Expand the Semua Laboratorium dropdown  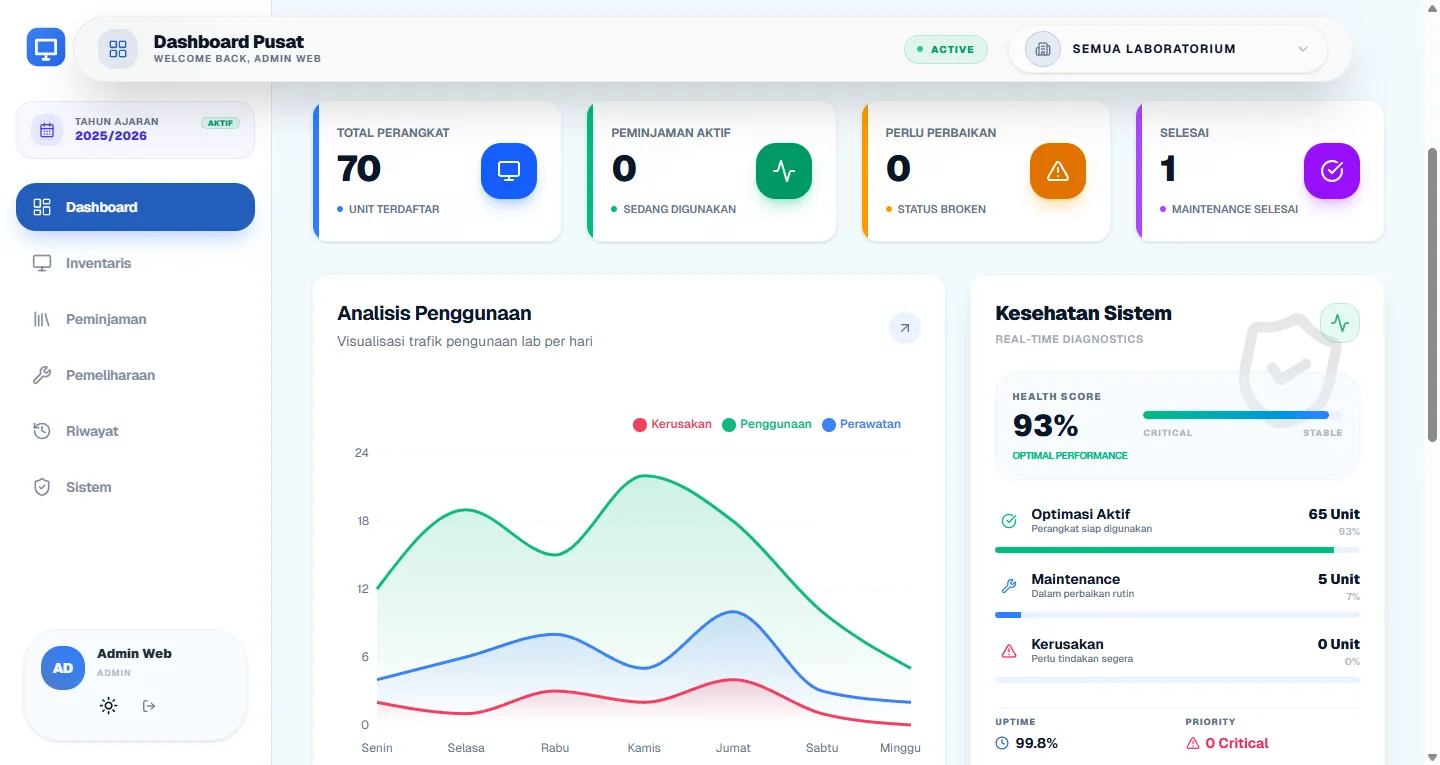[1168, 49]
